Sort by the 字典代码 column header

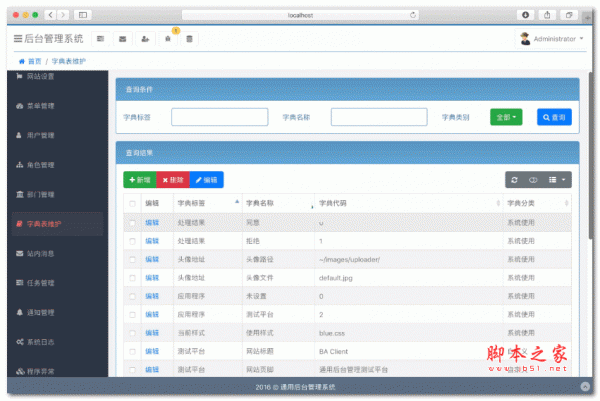click(409, 203)
